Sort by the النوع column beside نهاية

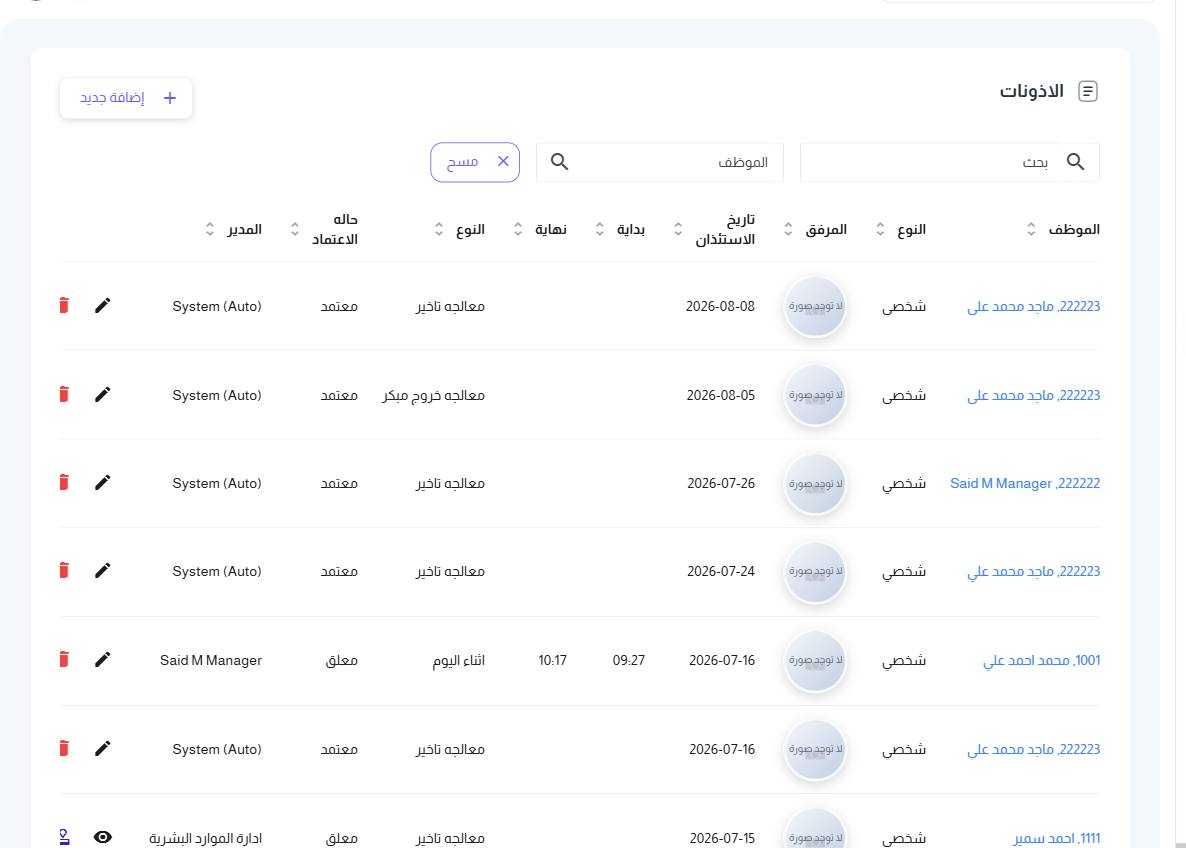click(x=439, y=229)
